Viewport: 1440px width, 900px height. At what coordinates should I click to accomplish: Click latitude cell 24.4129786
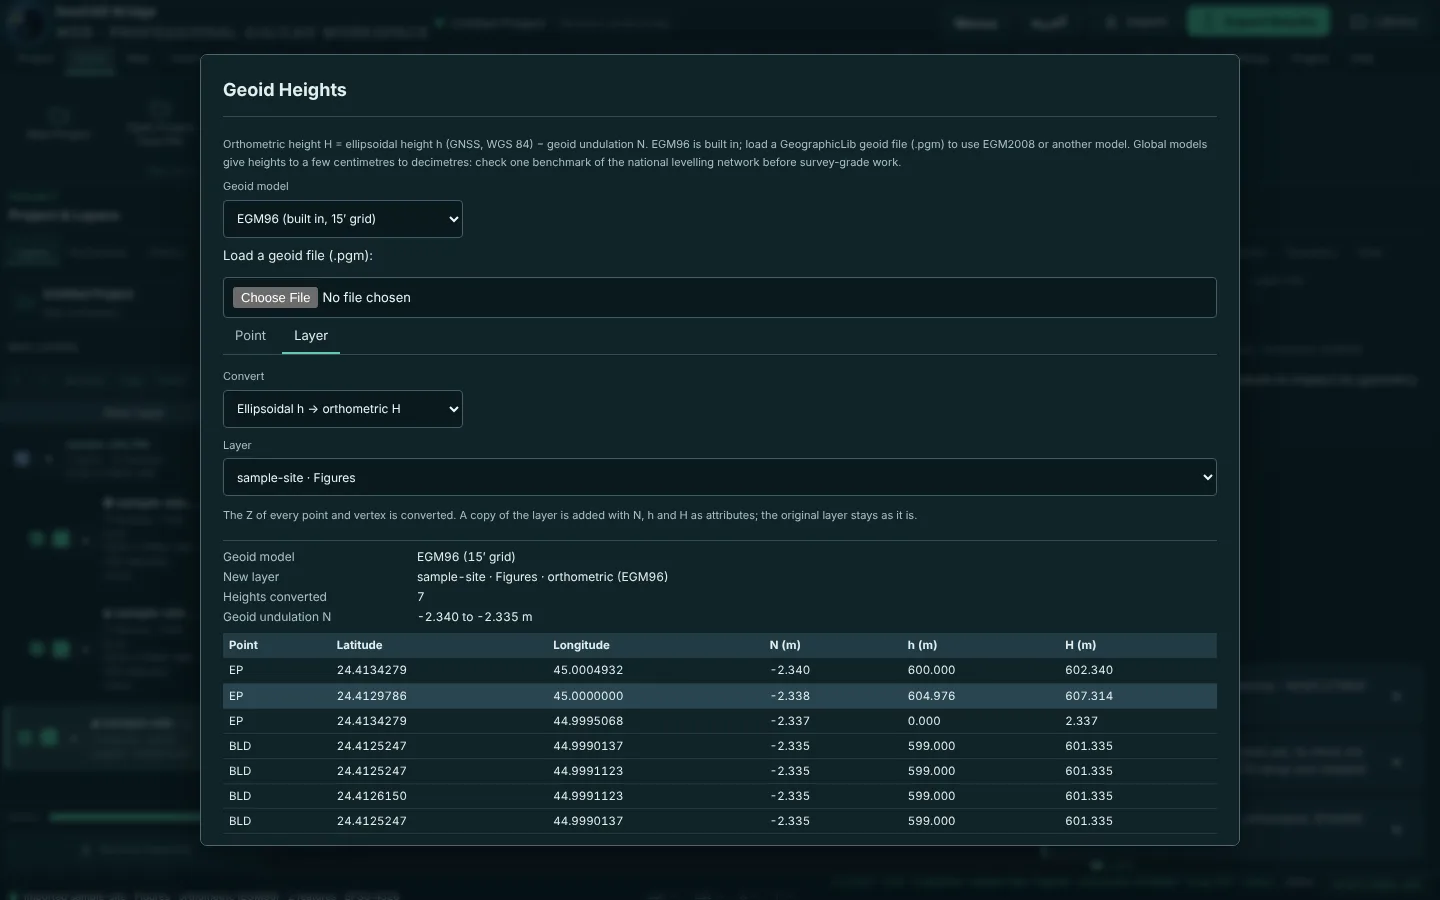coord(372,696)
